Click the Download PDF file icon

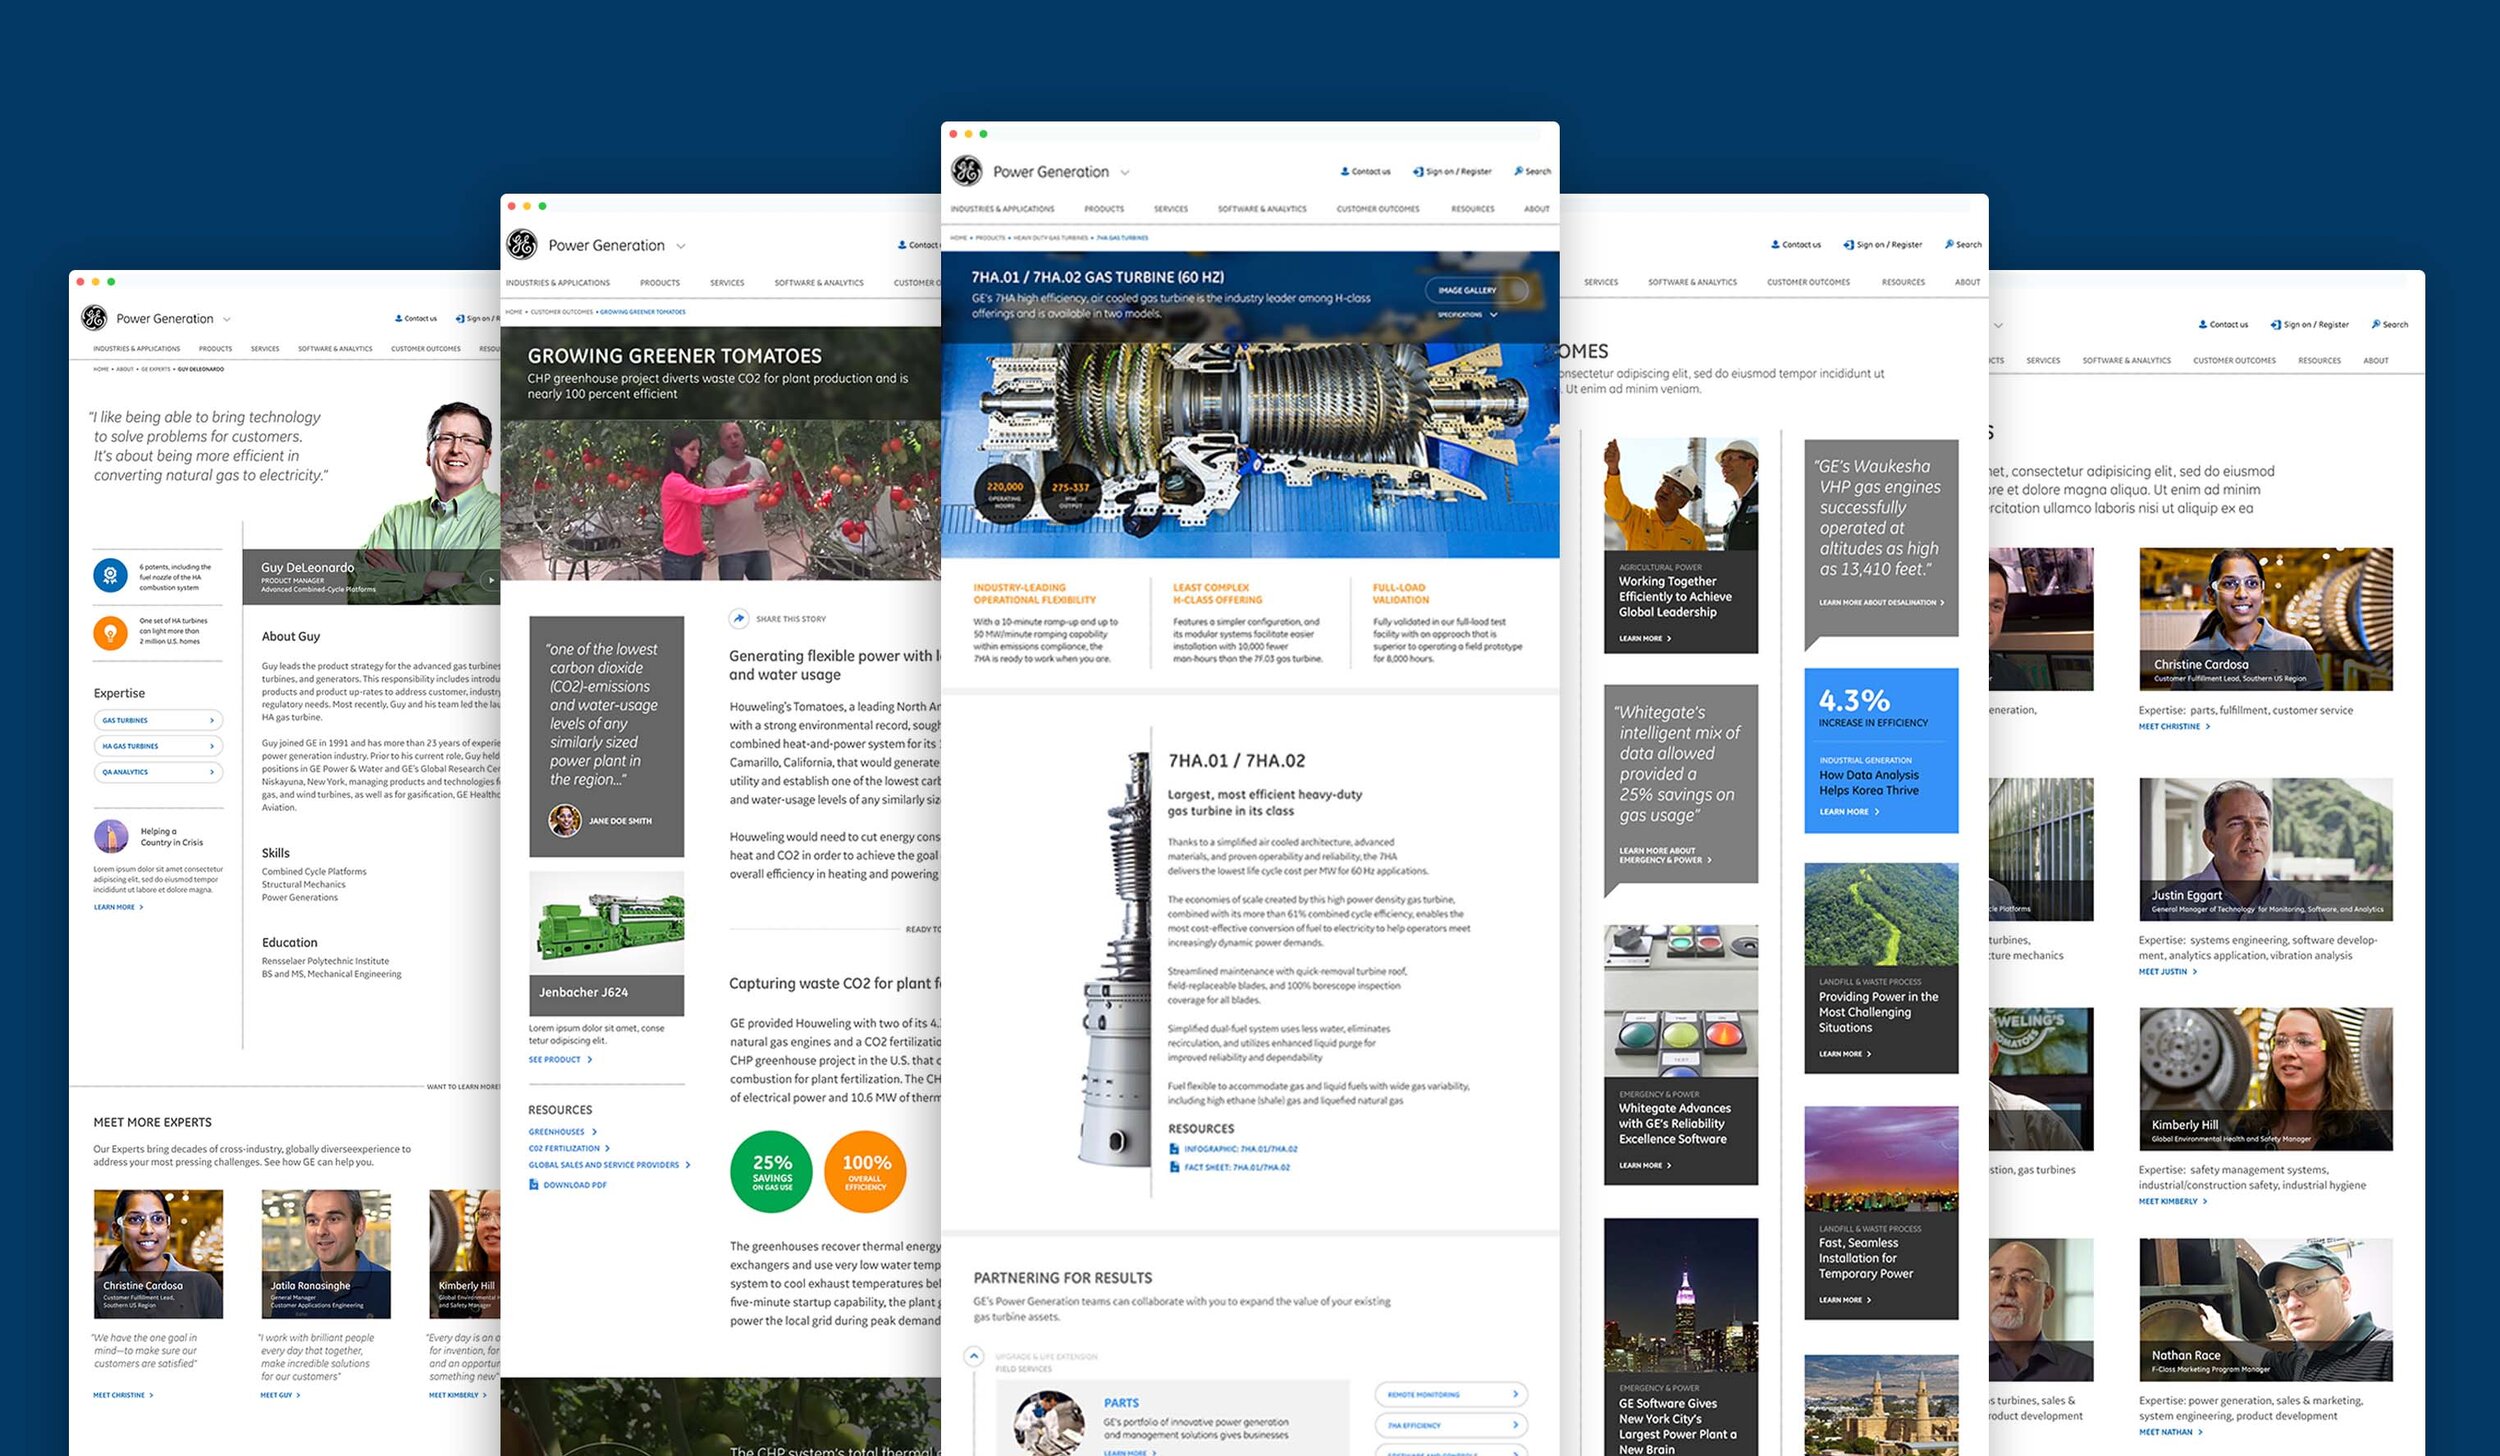[x=533, y=1184]
